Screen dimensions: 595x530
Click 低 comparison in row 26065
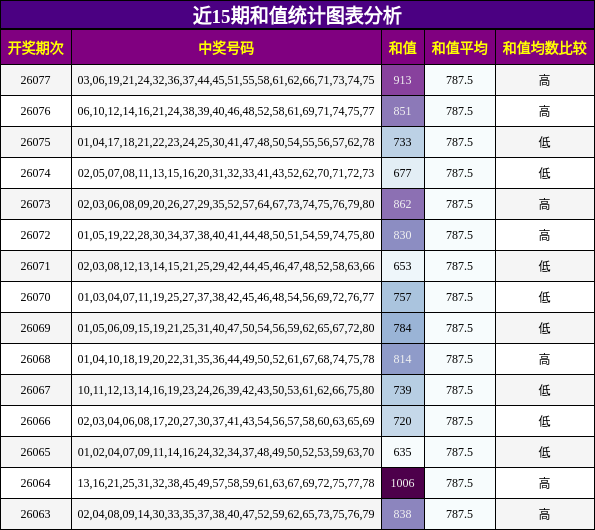click(x=545, y=453)
